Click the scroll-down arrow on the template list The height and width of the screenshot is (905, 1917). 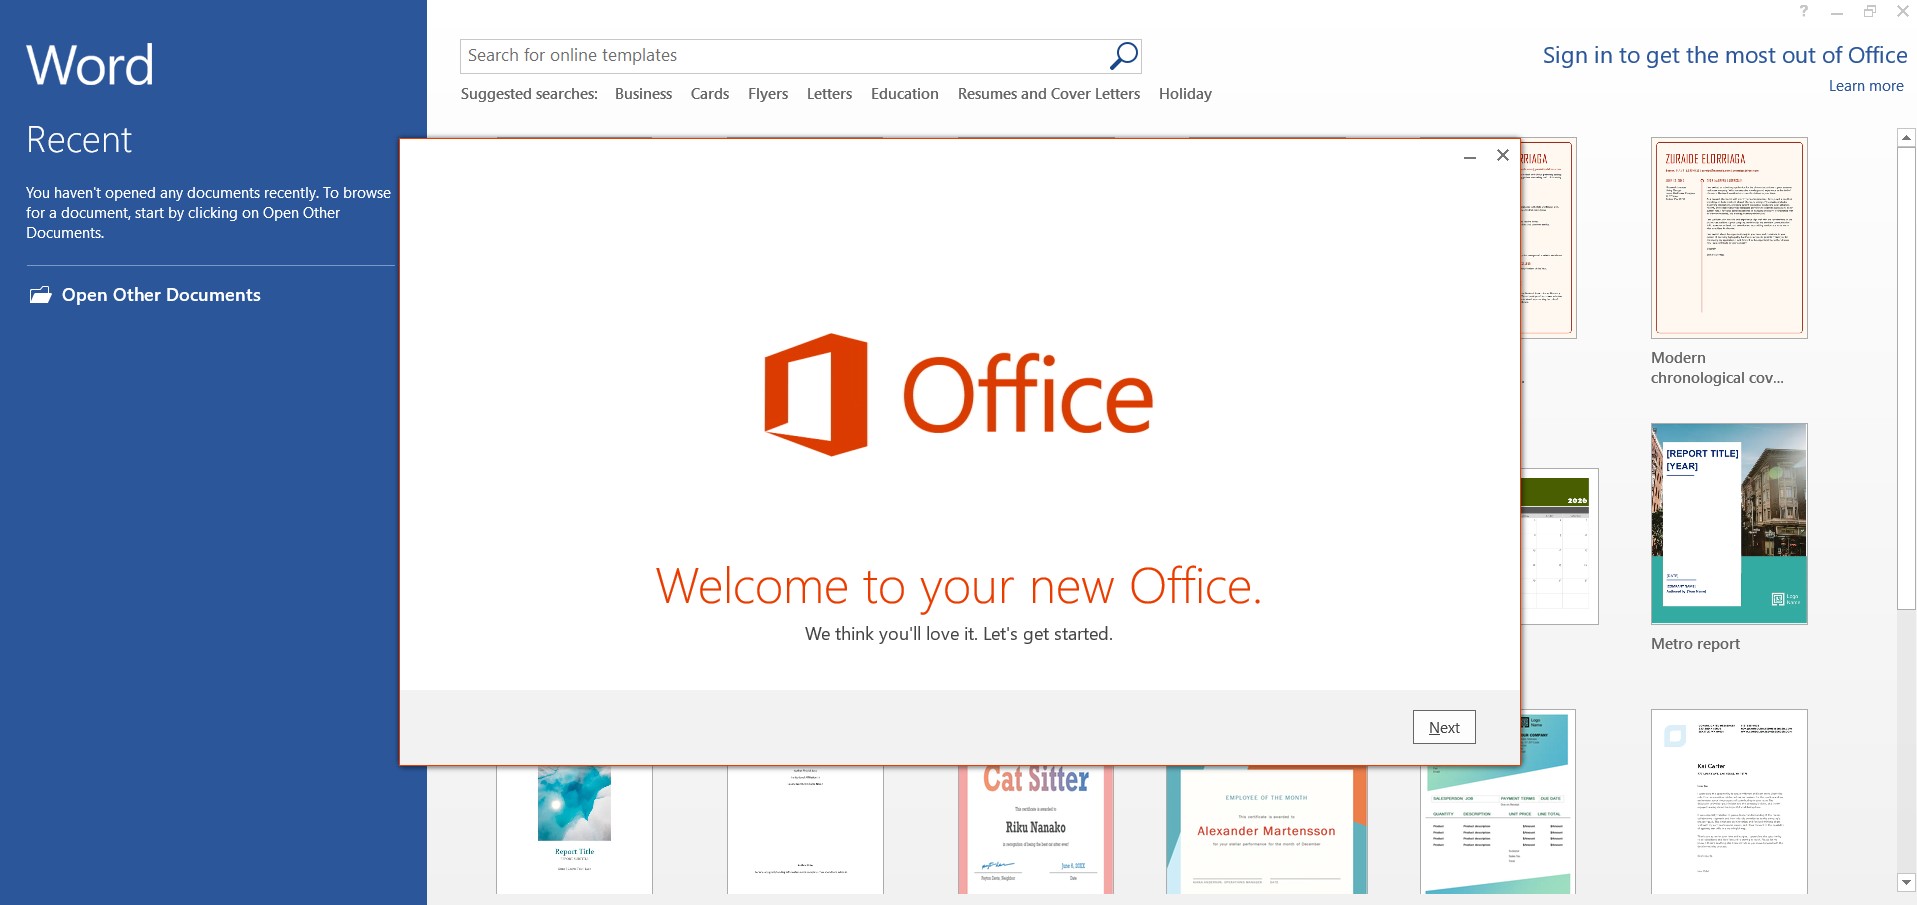1904,881
